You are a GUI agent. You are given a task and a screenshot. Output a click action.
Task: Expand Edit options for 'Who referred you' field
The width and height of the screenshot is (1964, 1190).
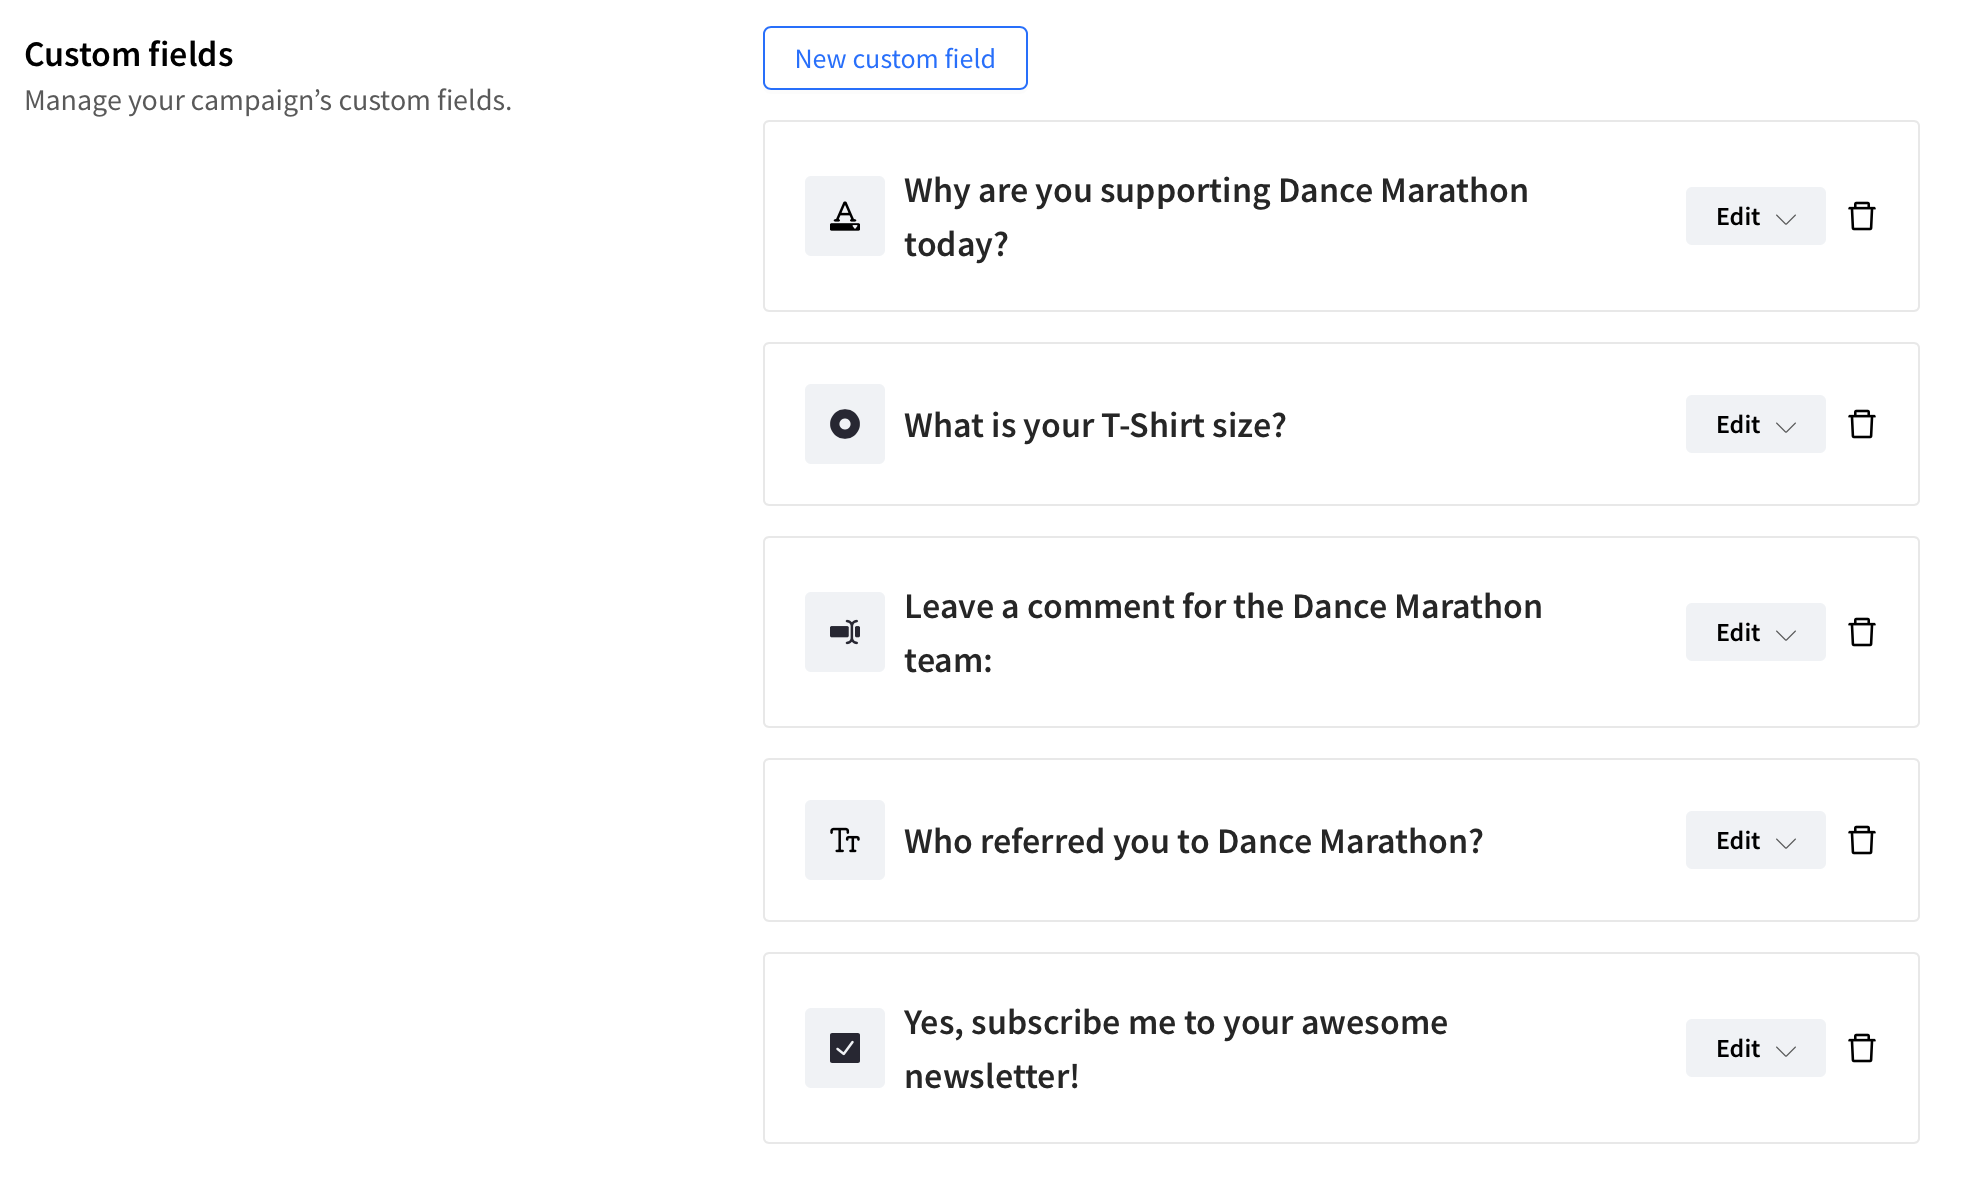click(x=1755, y=840)
